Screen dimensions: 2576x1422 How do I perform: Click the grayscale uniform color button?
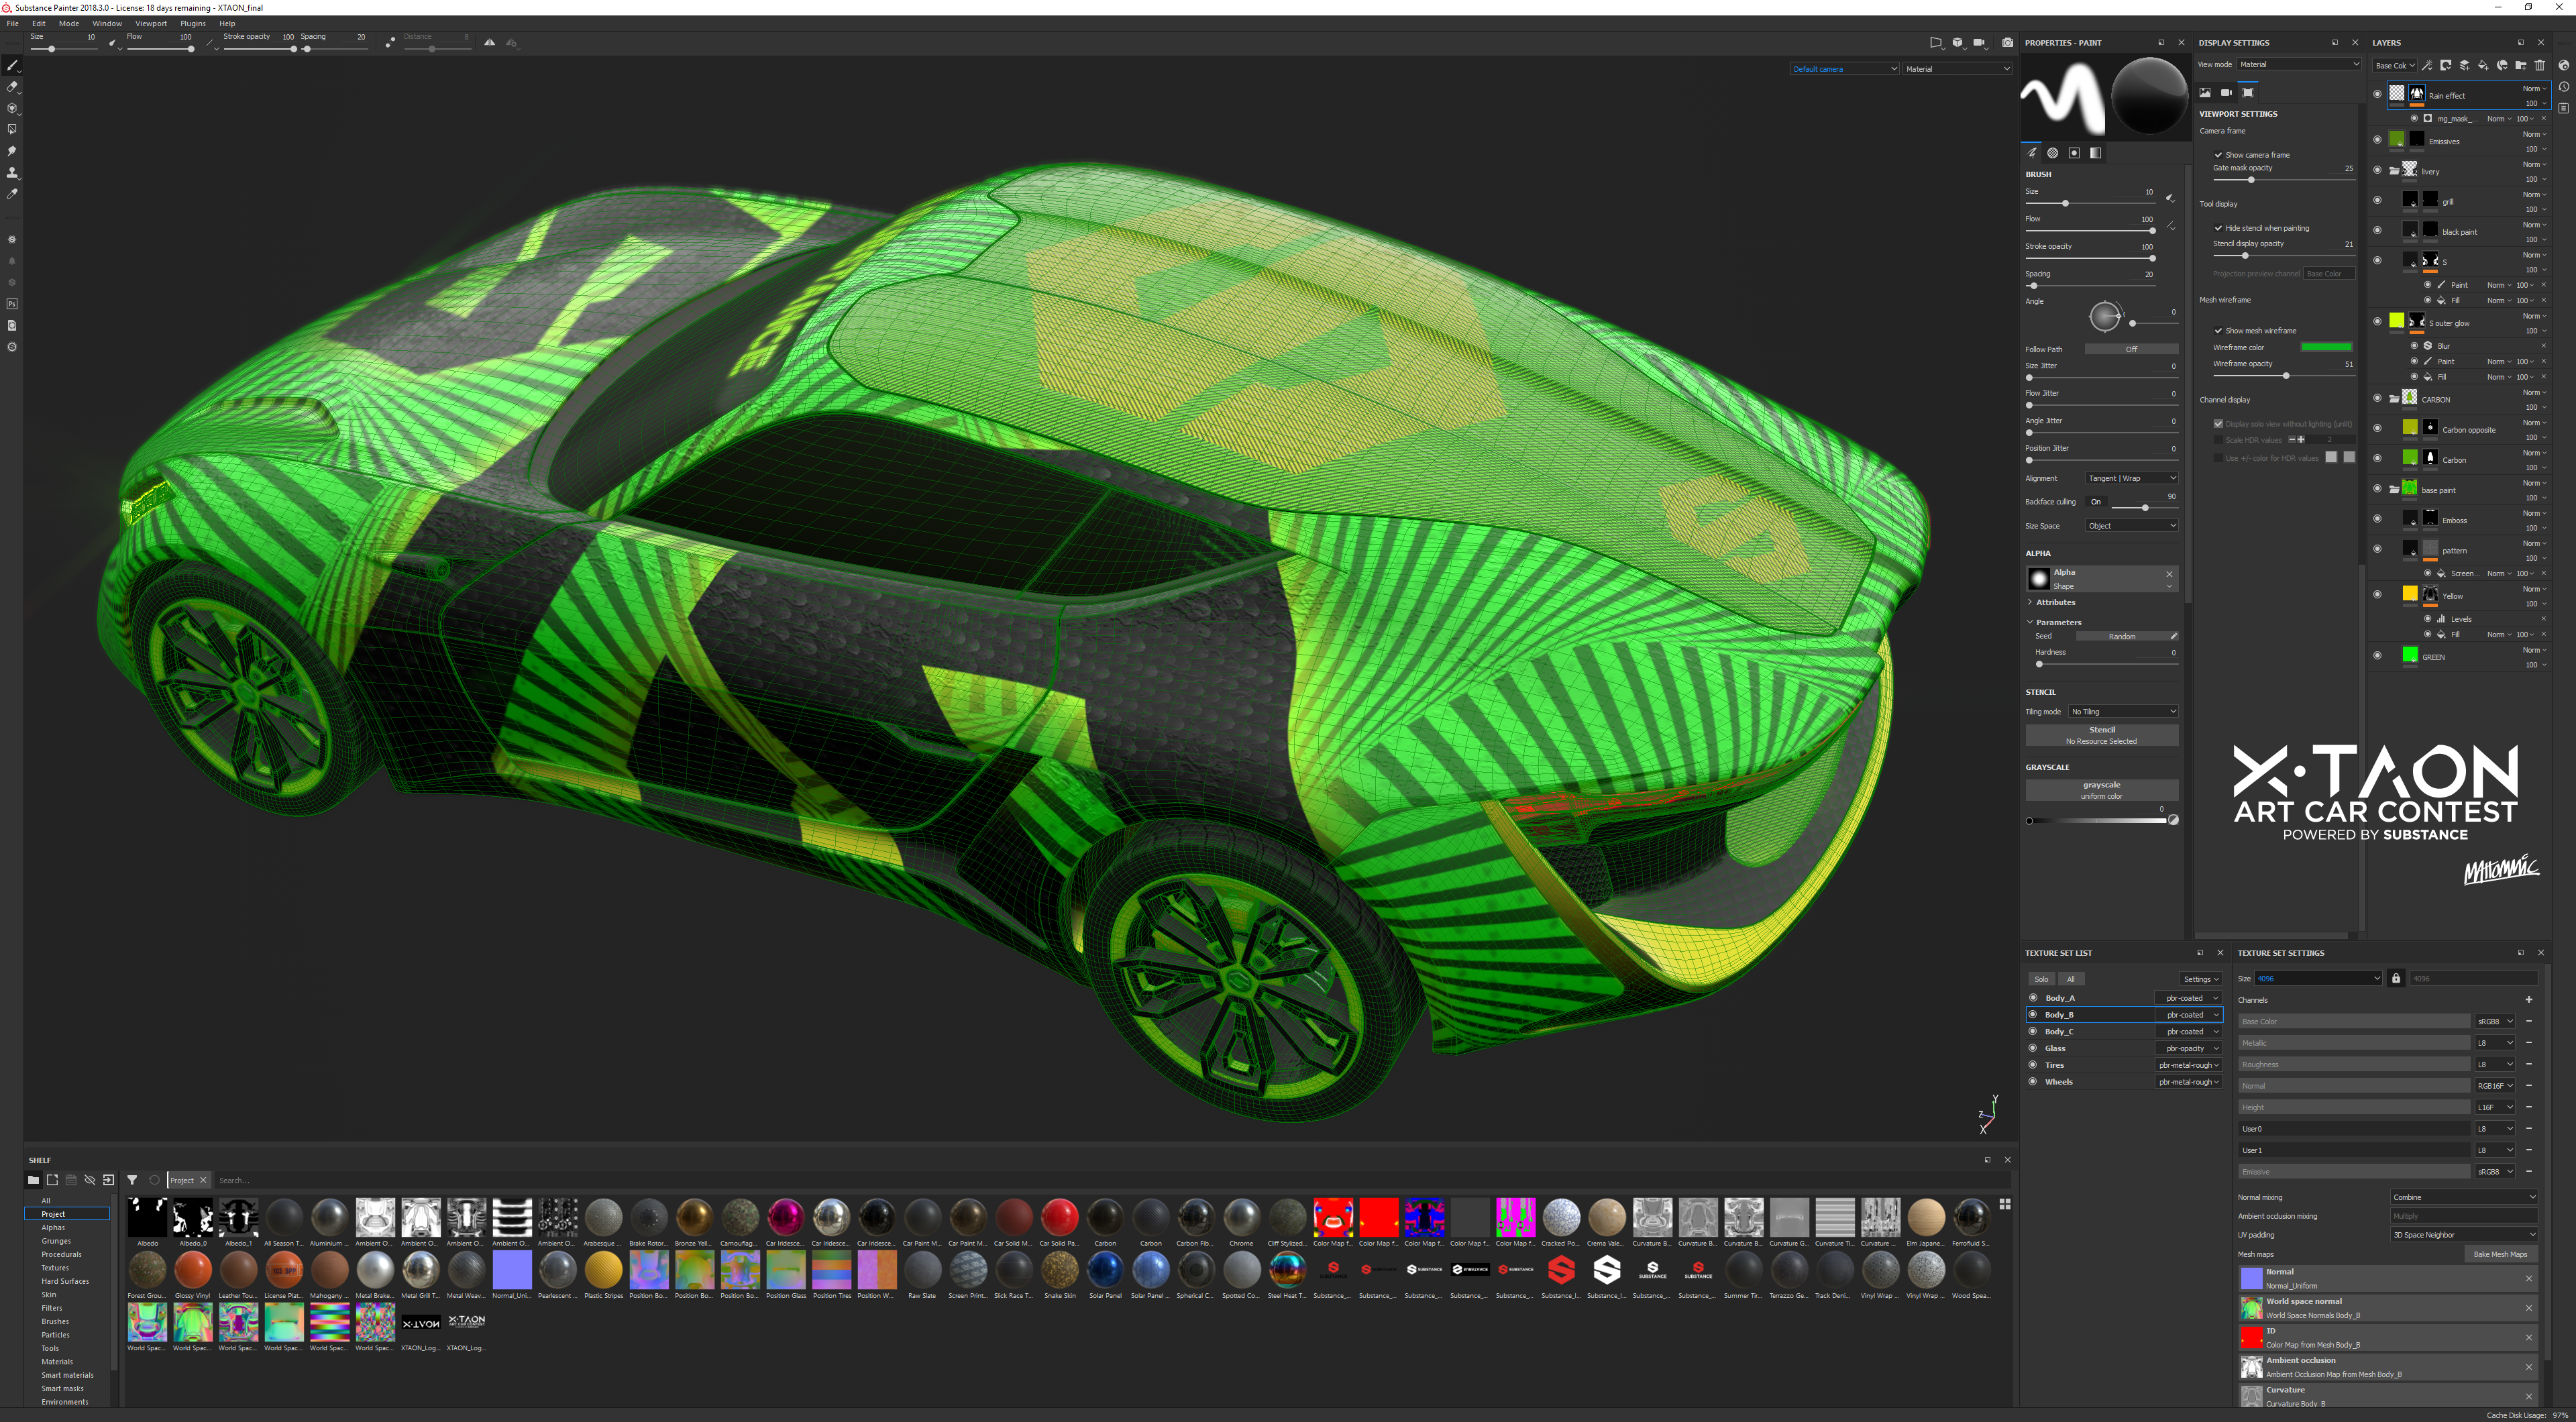pos(2102,790)
